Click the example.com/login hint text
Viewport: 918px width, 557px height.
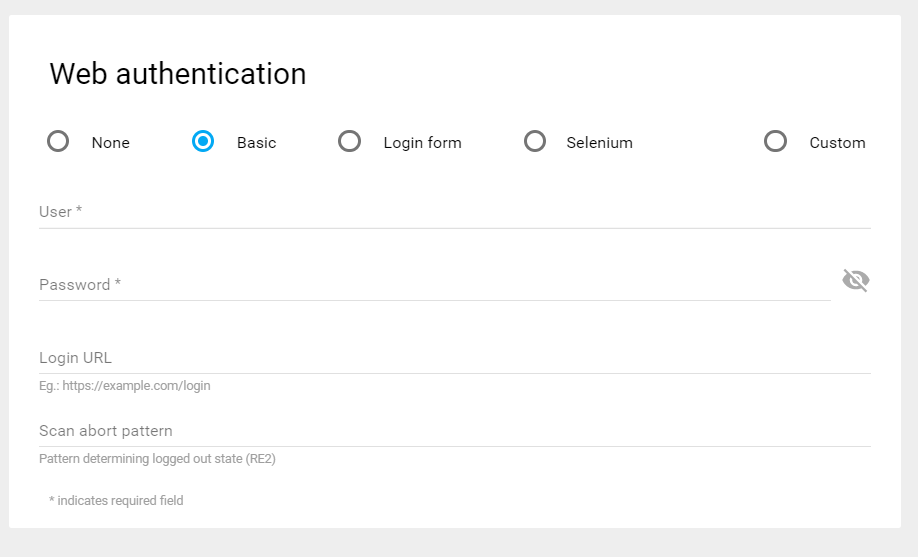pyautogui.click(x=125, y=386)
